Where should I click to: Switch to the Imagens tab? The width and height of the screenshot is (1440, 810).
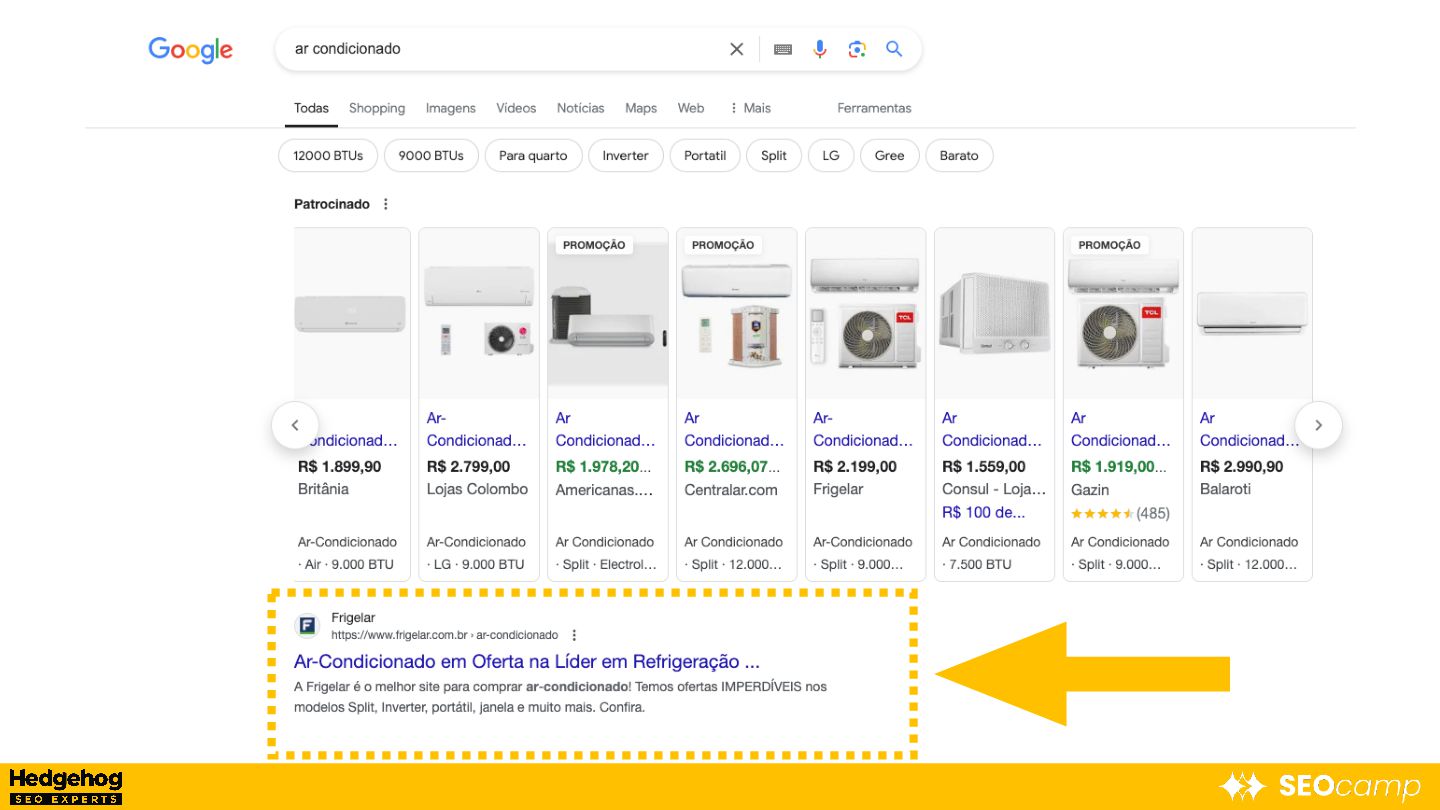click(x=450, y=108)
